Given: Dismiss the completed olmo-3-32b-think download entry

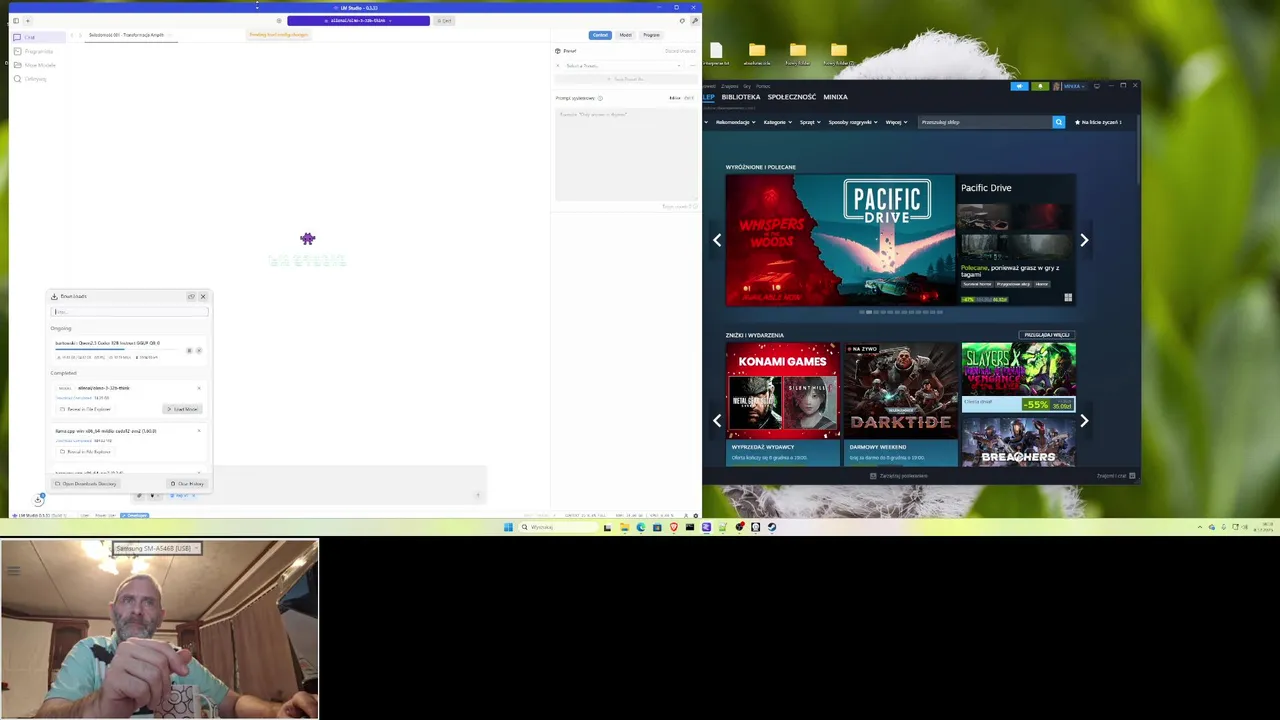Looking at the screenshot, I should (x=199, y=388).
